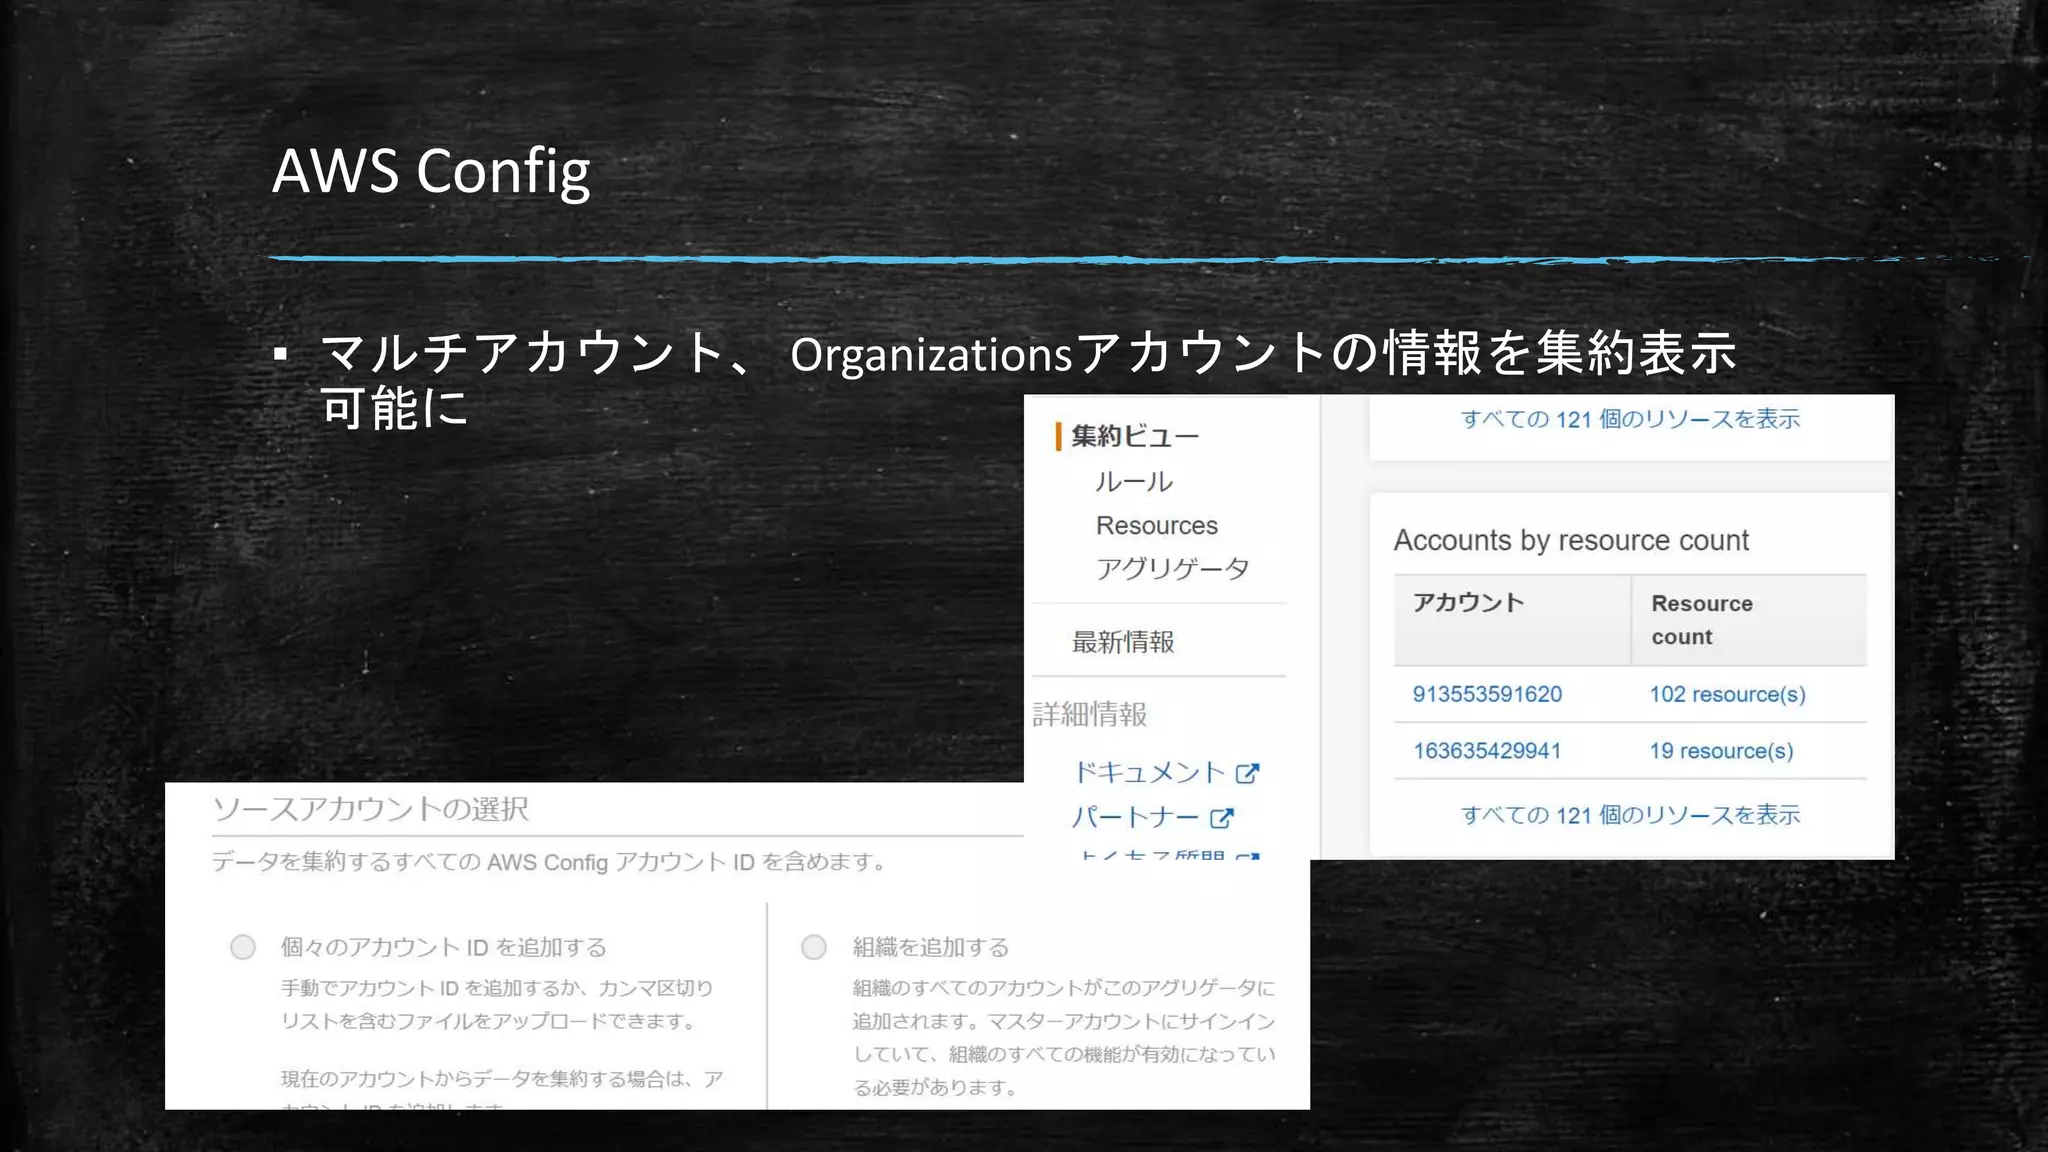Open the ドキュメント link
Viewport: 2048px width, 1152px height.
[x=1150, y=772]
